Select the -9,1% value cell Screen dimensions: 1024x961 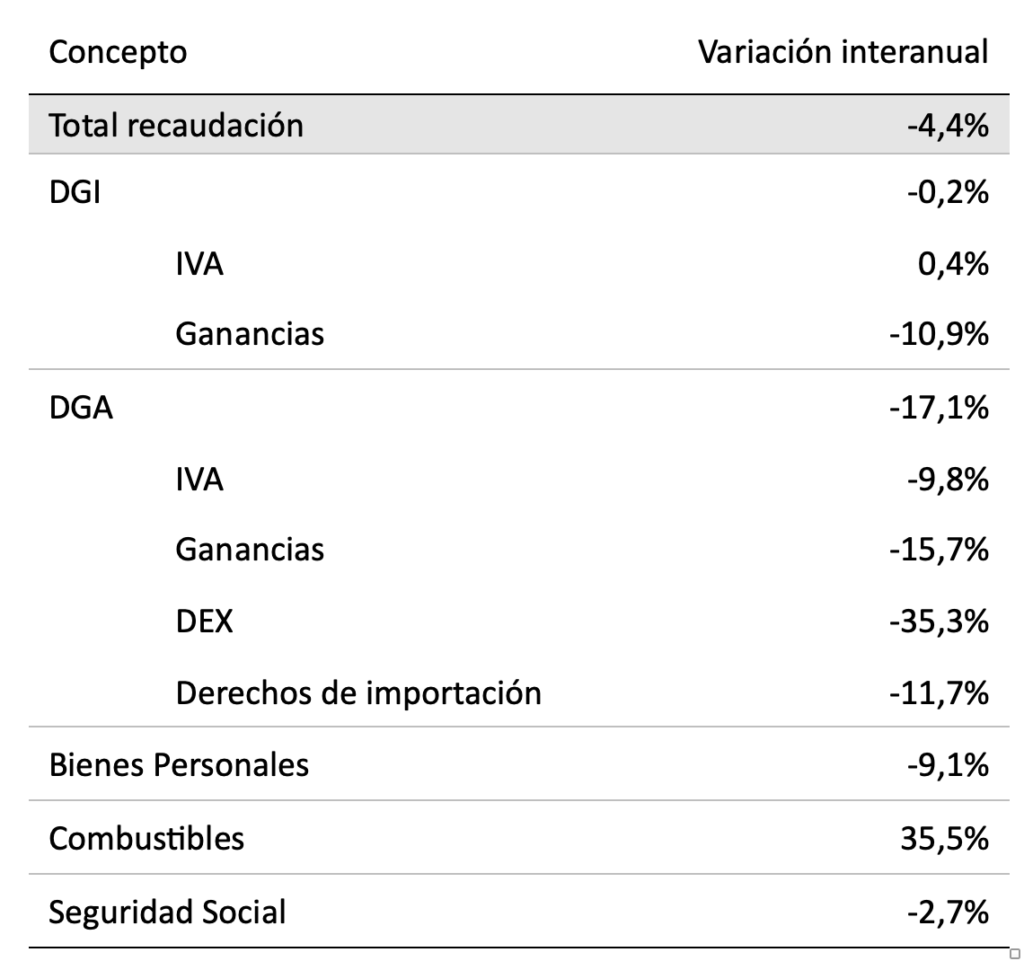point(947,765)
